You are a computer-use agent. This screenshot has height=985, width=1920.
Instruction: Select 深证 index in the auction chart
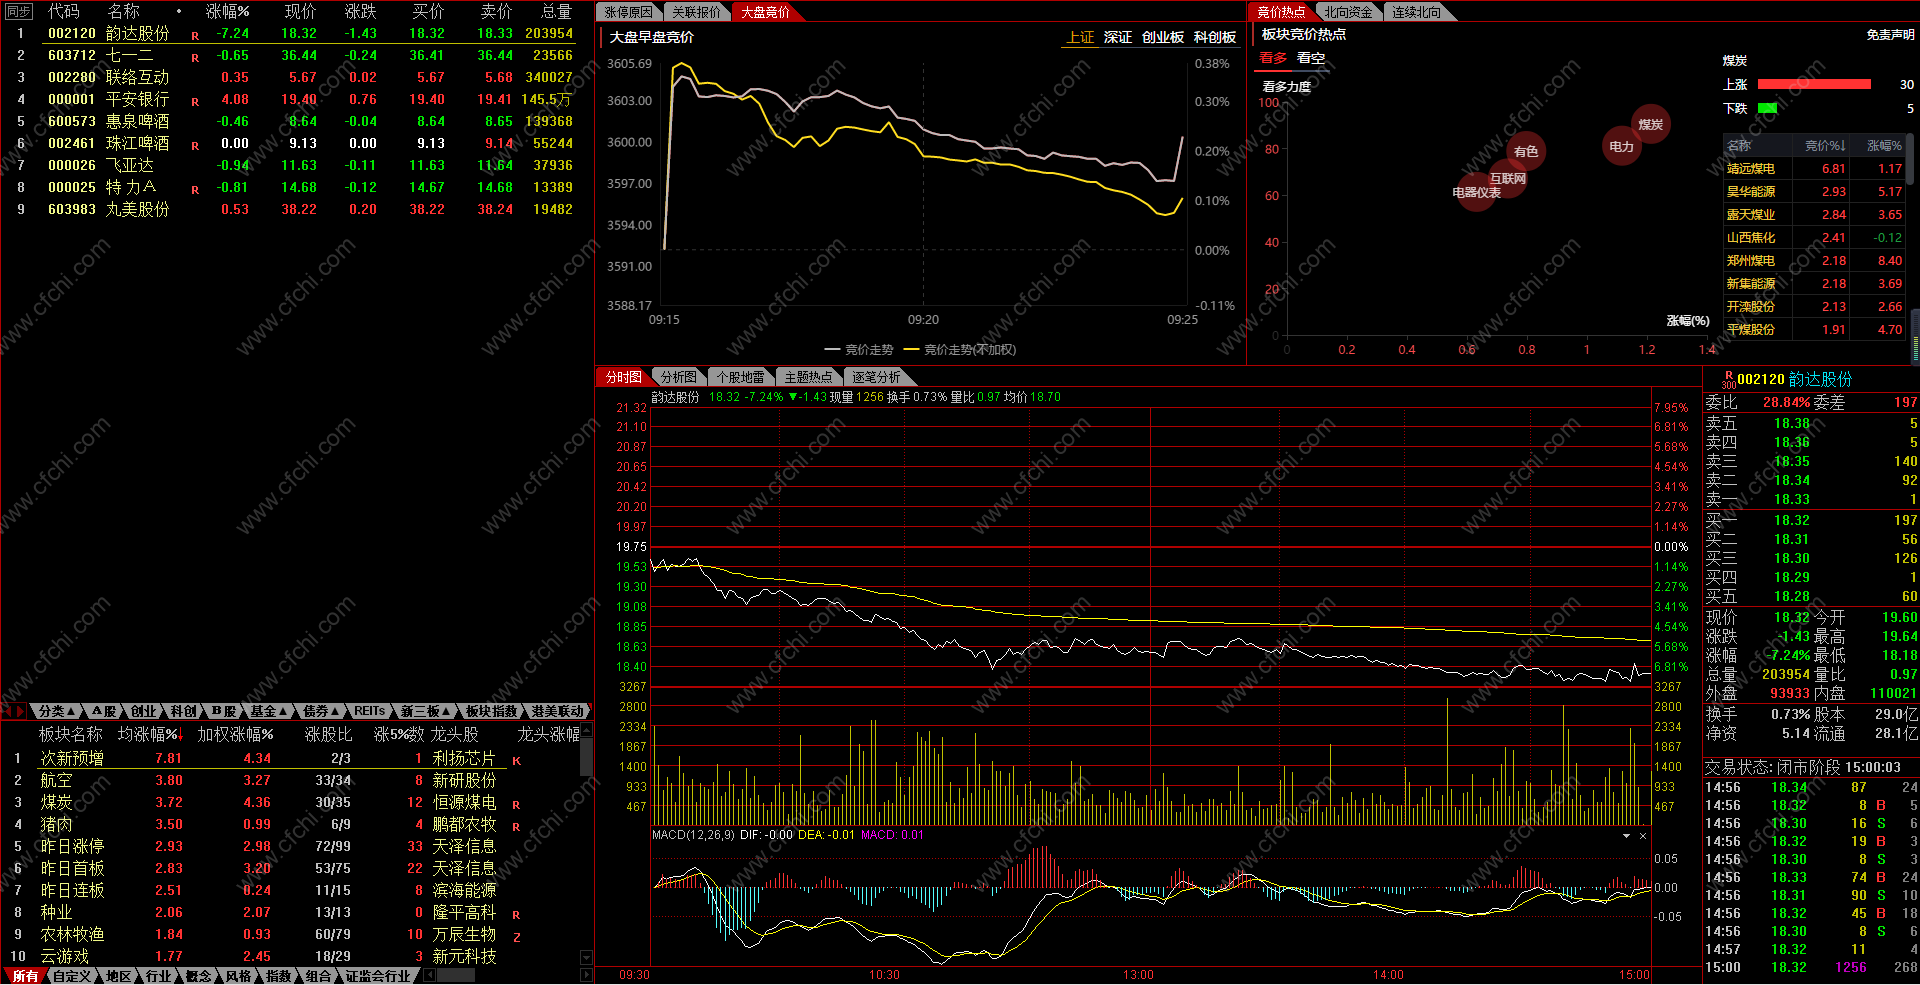(x=1118, y=37)
